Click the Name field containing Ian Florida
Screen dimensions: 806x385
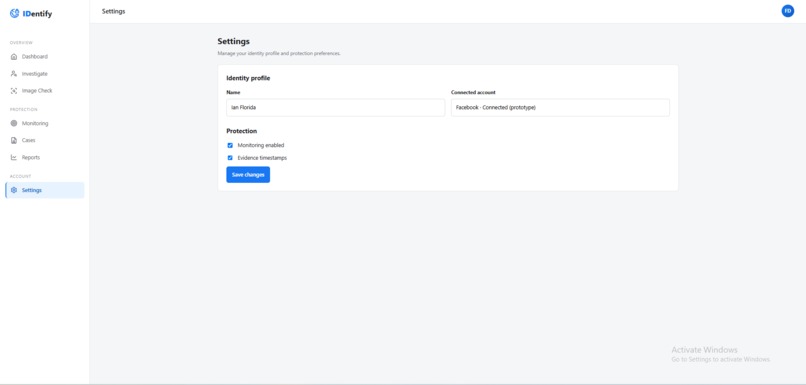pyautogui.click(x=335, y=107)
